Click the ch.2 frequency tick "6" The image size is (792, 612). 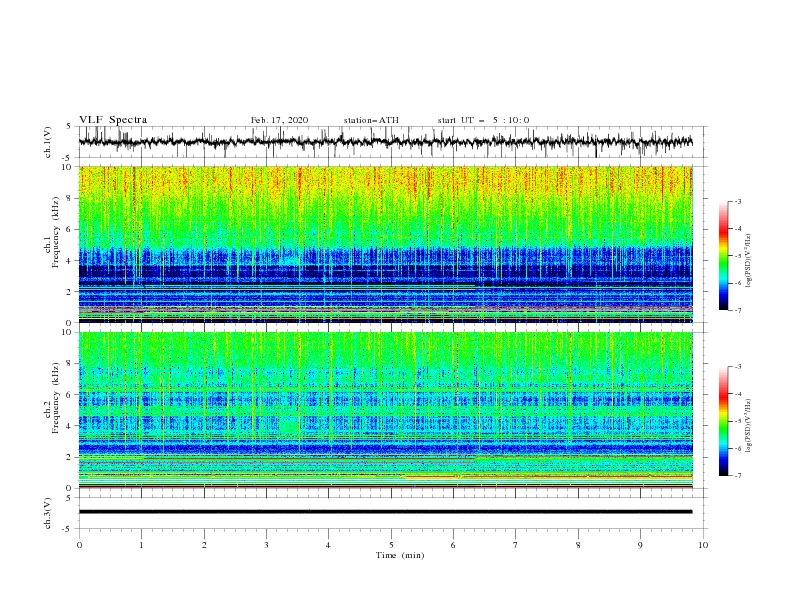(x=70, y=394)
